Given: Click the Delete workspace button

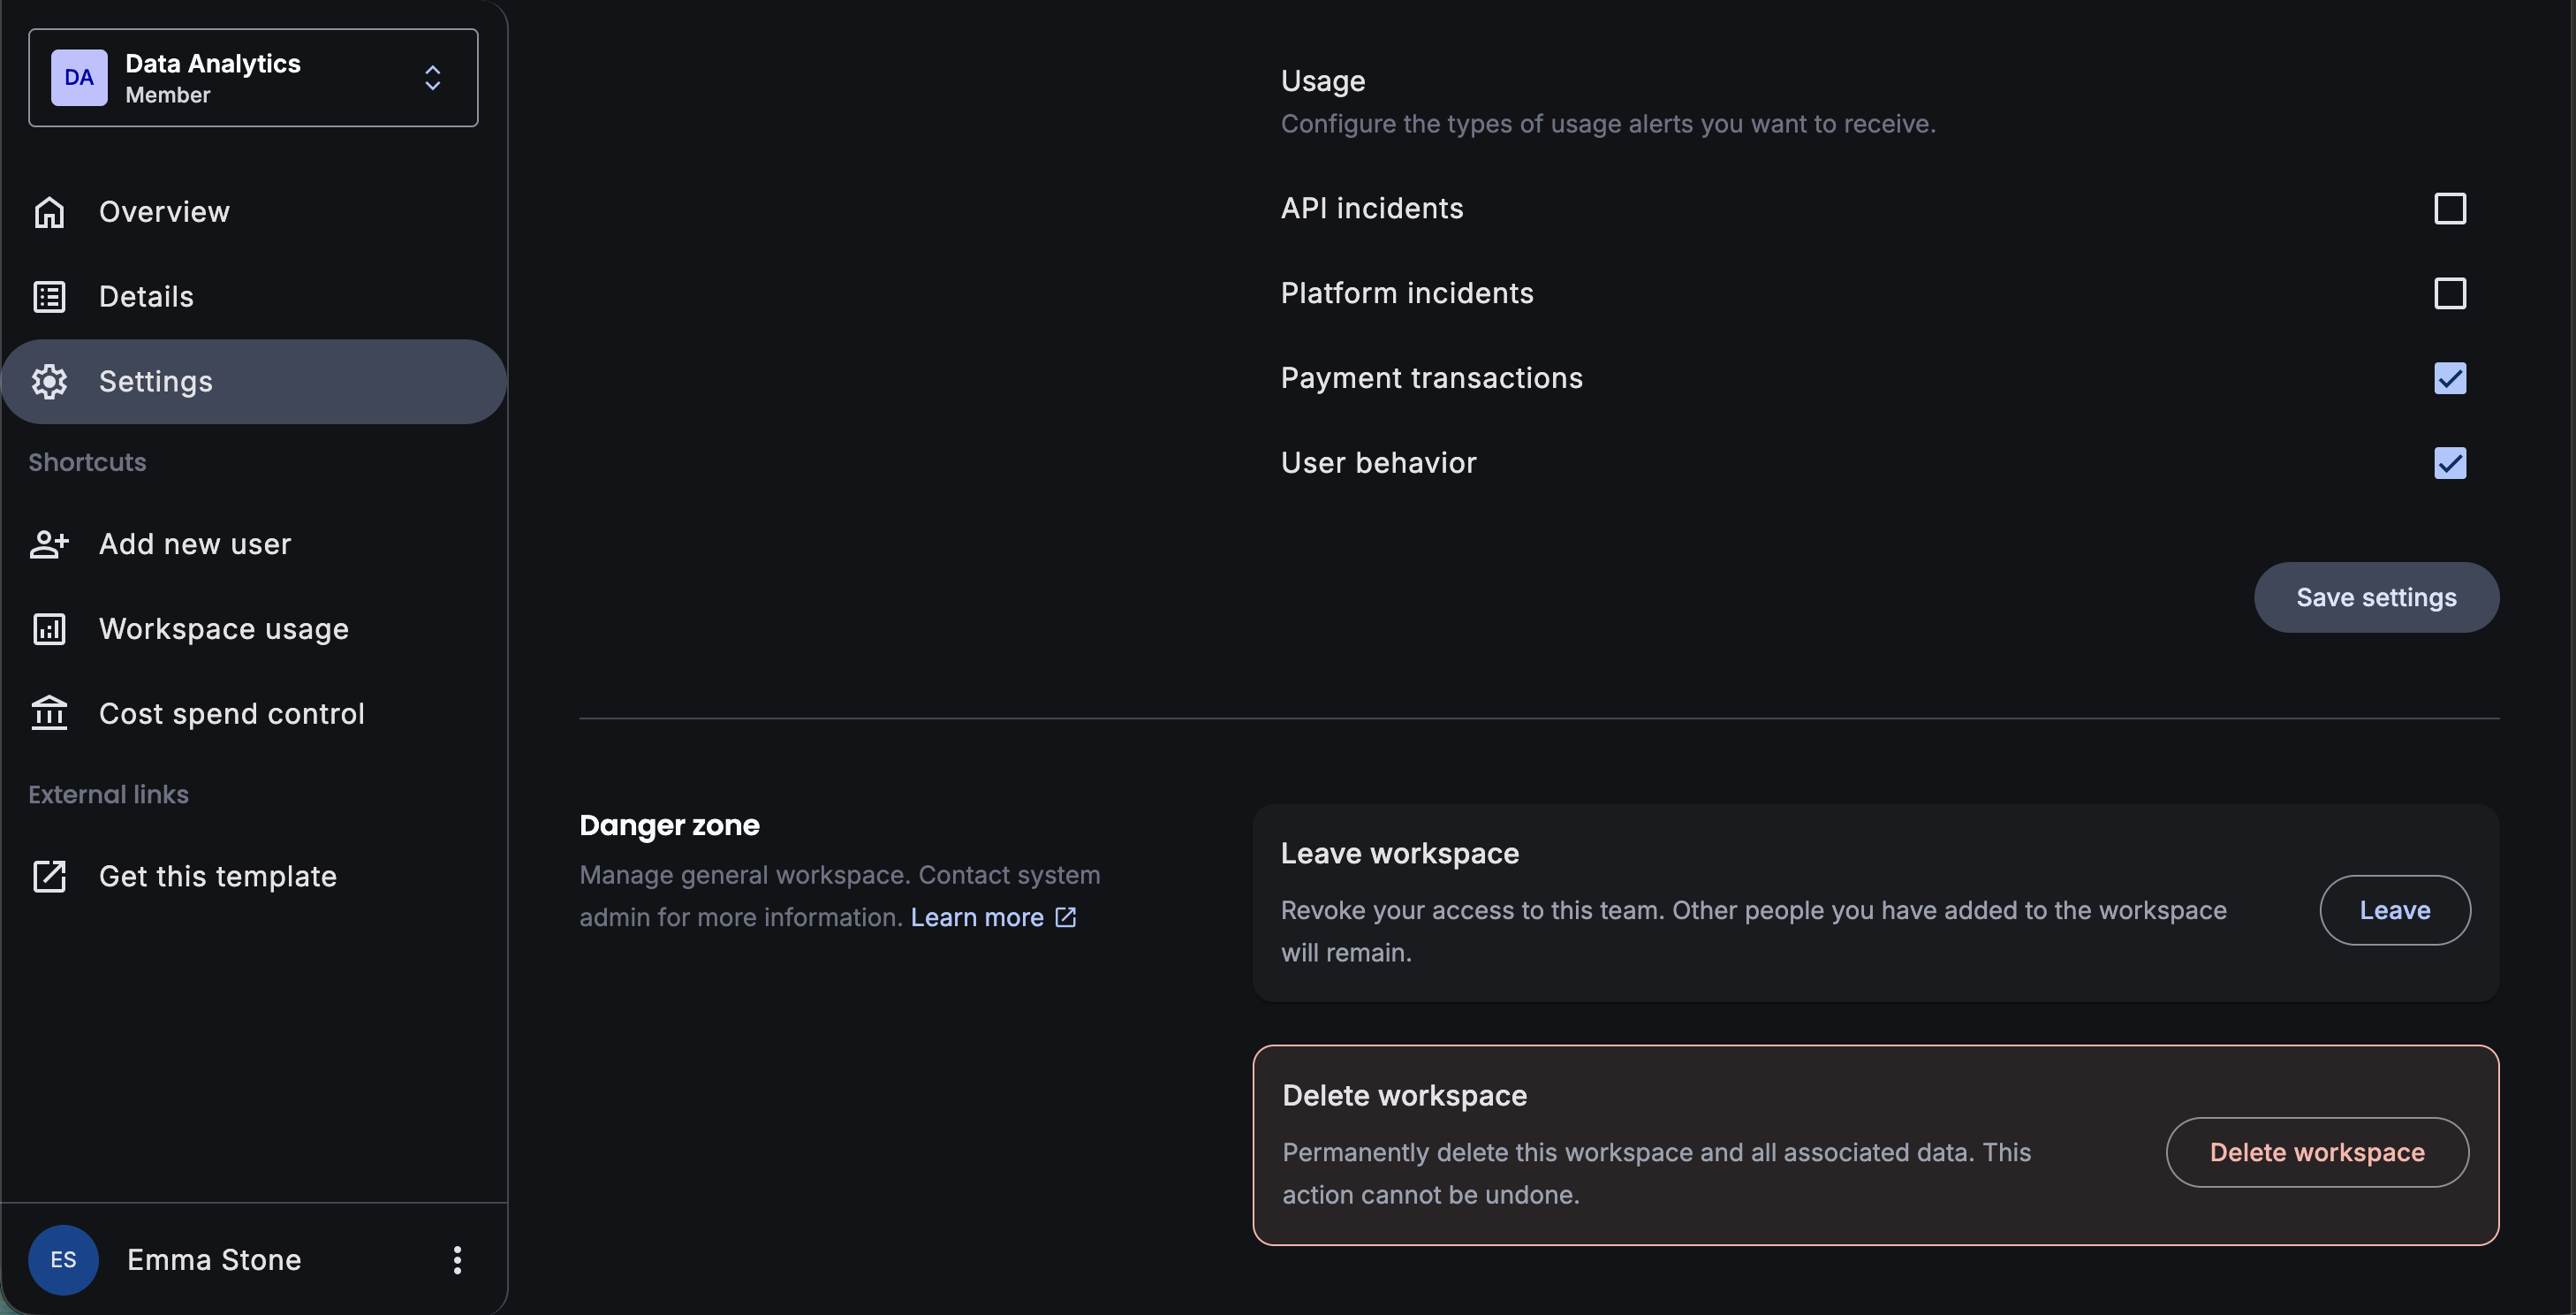Looking at the screenshot, I should pos(2316,1152).
